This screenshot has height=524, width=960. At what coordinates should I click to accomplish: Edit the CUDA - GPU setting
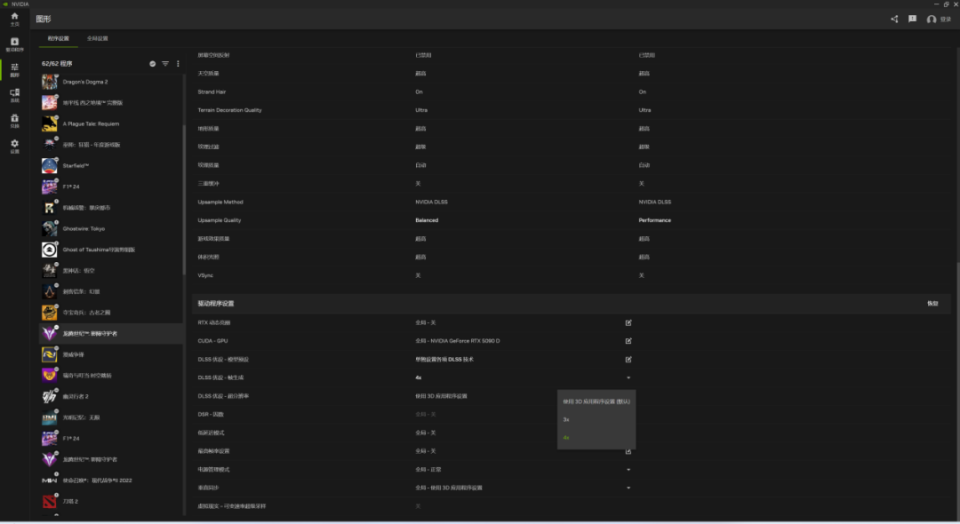pyautogui.click(x=628, y=341)
